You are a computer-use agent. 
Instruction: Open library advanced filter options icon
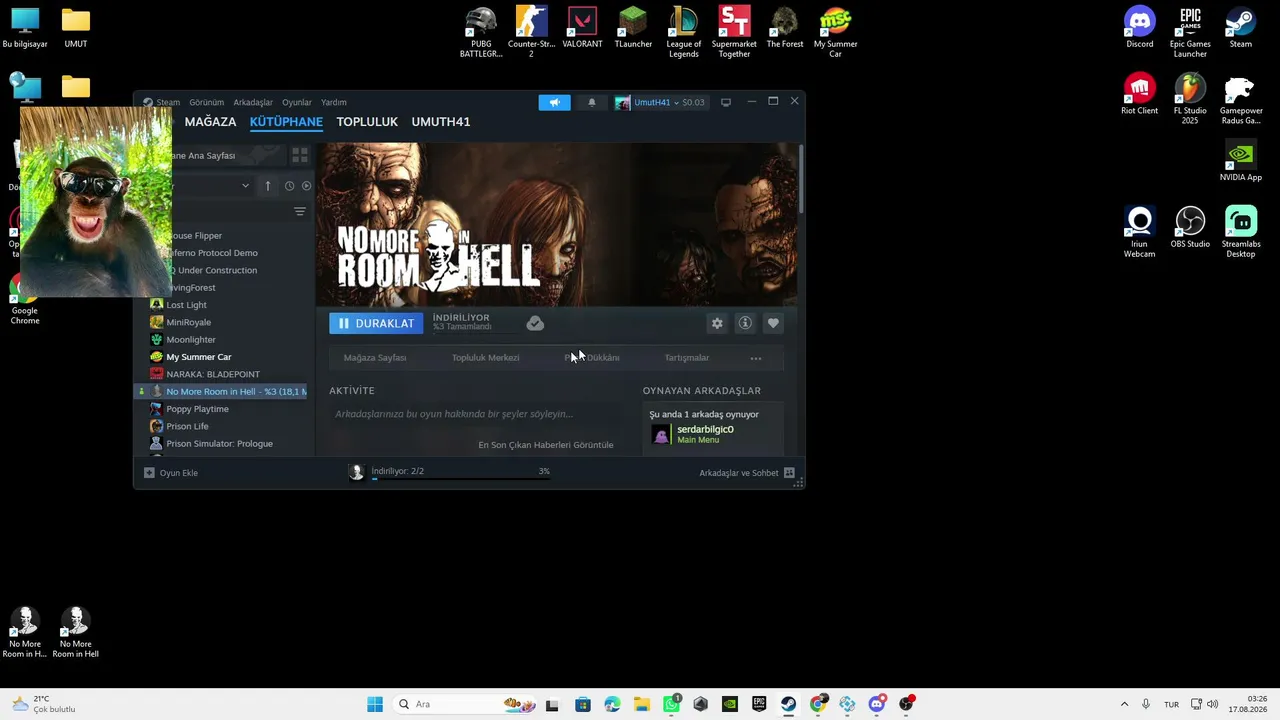pyautogui.click(x=300, y=211)
